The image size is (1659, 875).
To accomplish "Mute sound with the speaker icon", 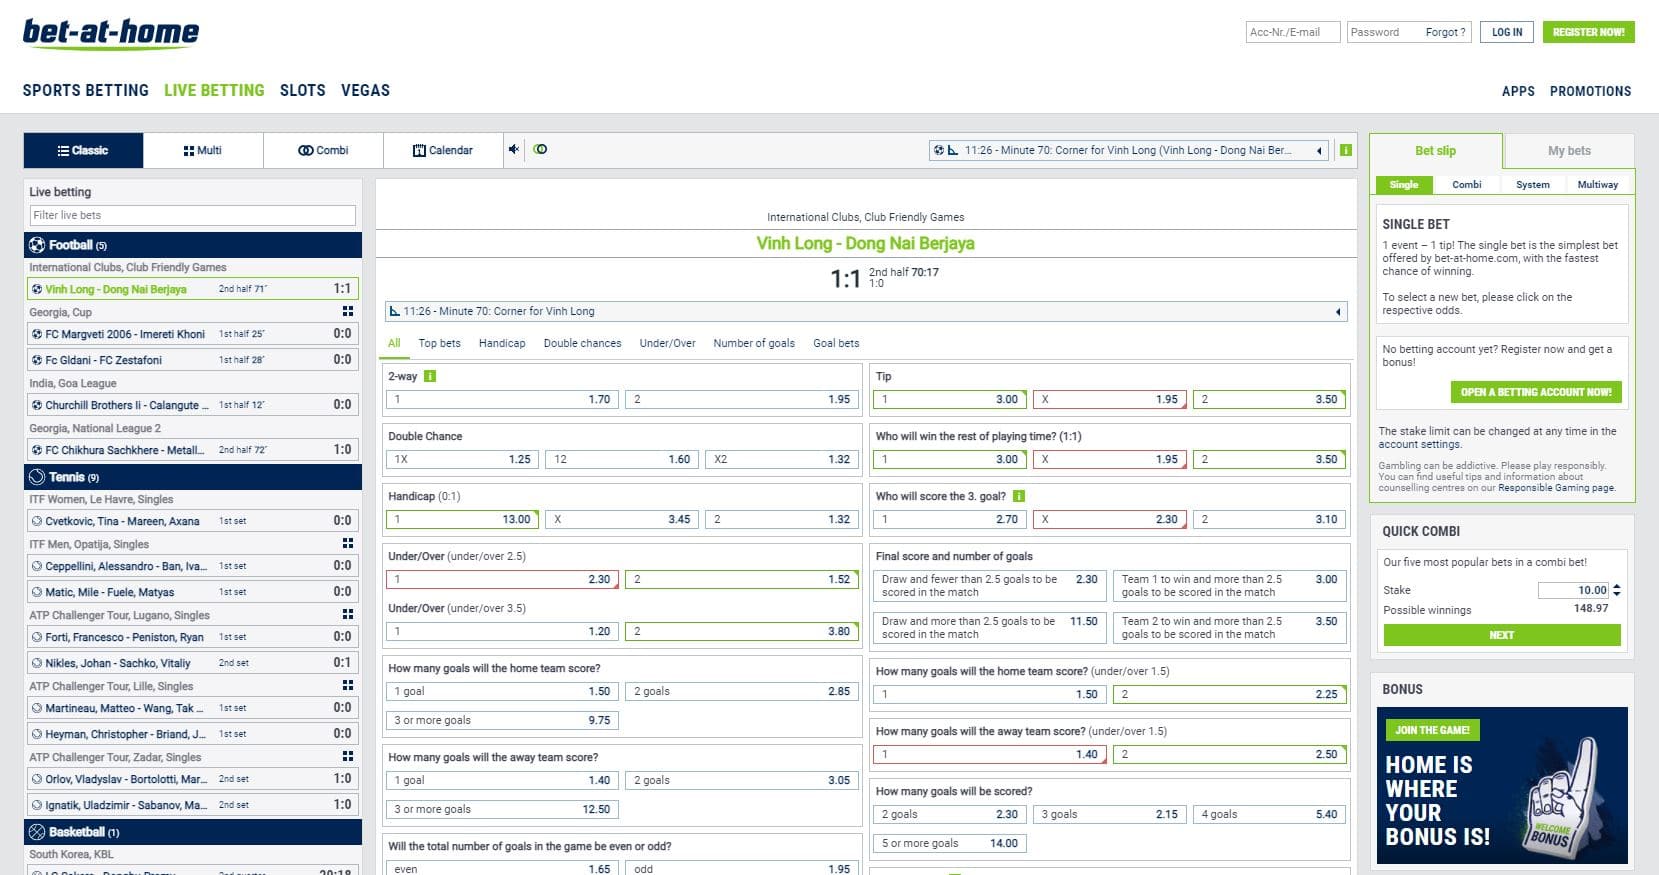I will [513, 150].
